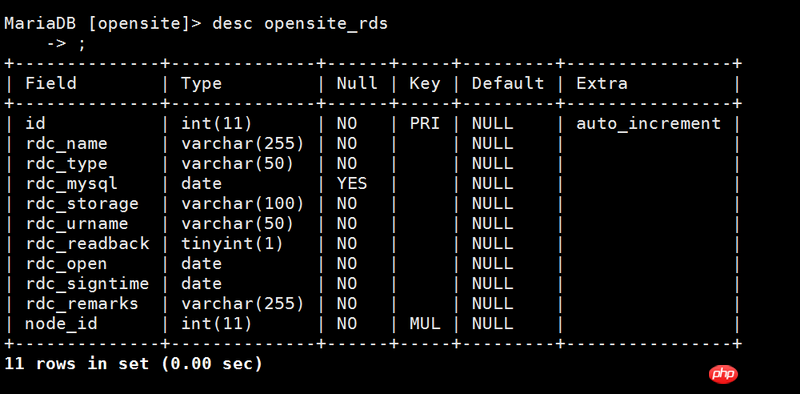Click the YES null value
This screenshot has width=800, height=394.
(x=352, y=184)
